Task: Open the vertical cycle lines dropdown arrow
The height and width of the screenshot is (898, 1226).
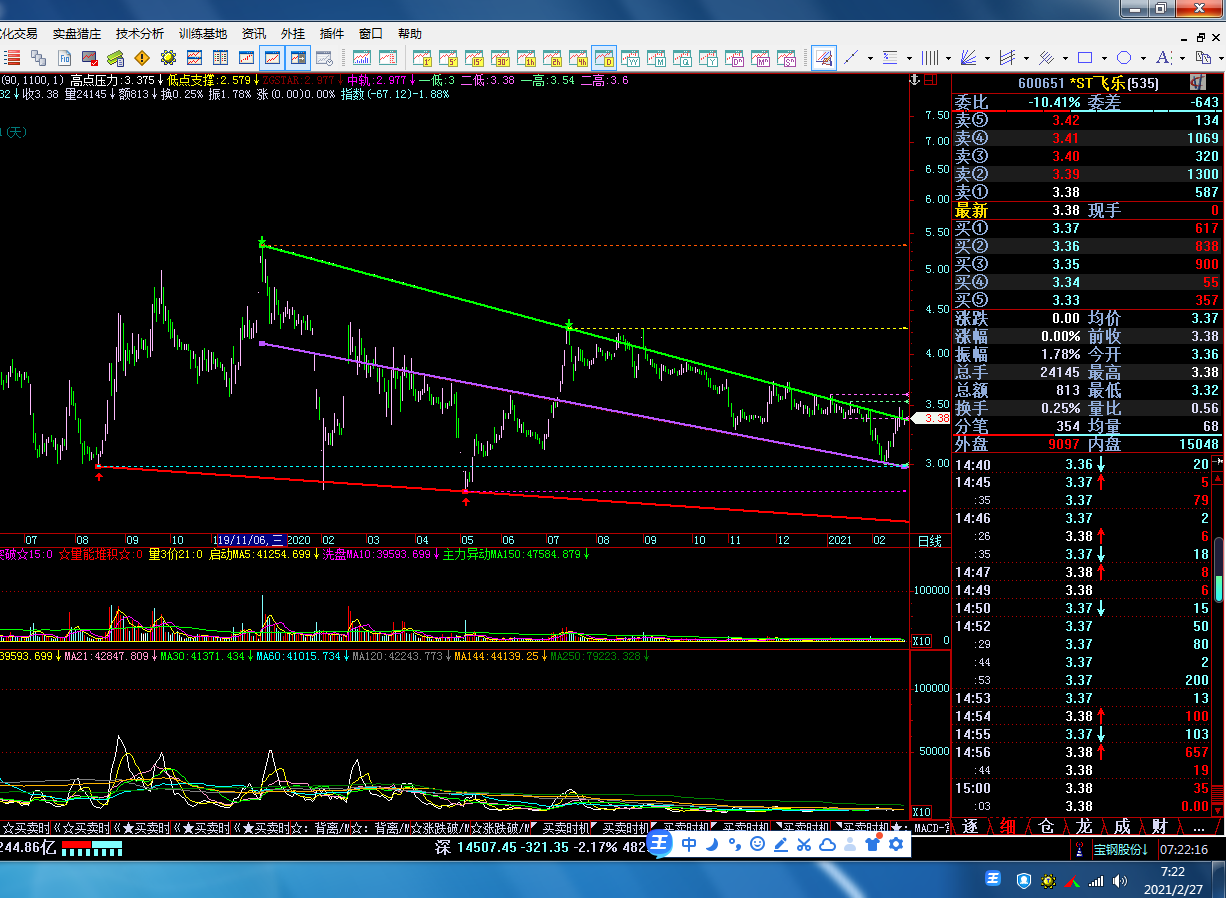Action: coord(948,58)
